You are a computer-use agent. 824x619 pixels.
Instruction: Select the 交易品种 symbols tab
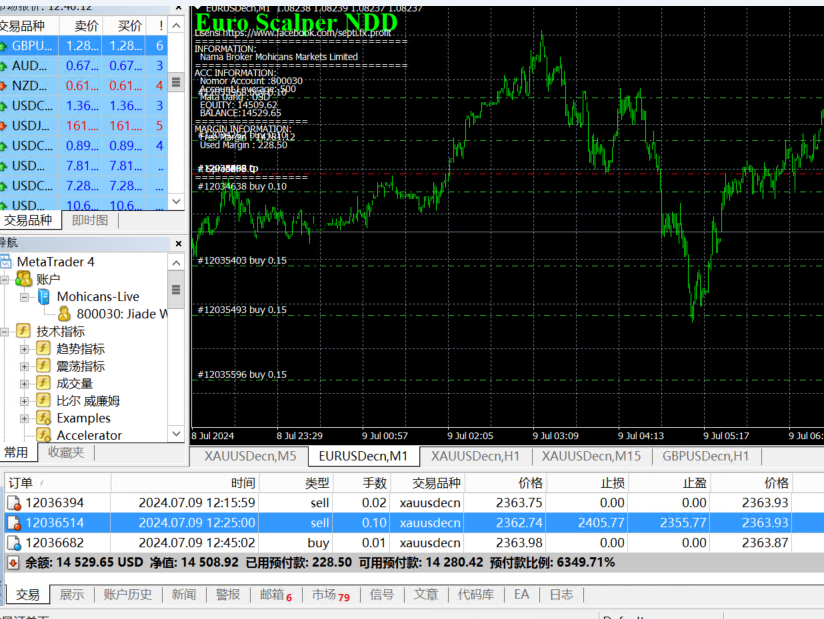[29, 220]
